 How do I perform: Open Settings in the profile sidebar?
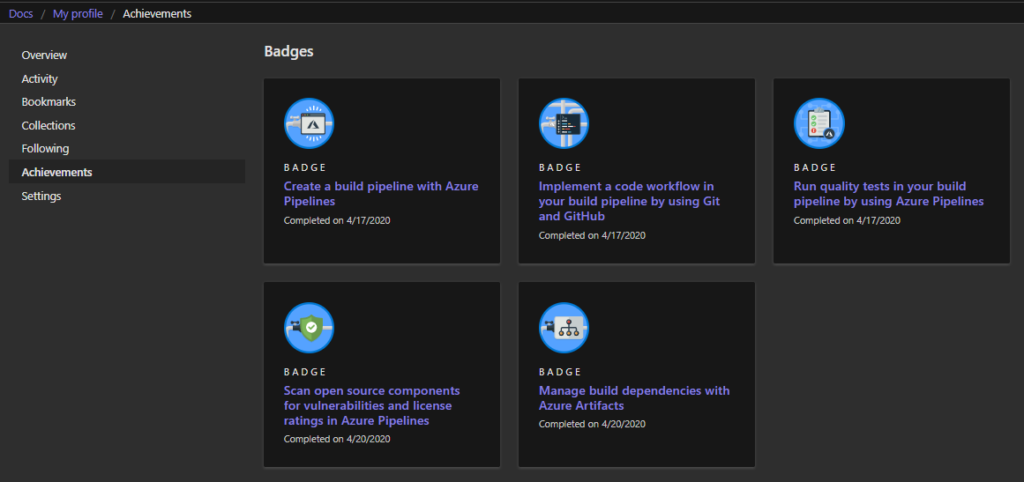click(41, 196)
